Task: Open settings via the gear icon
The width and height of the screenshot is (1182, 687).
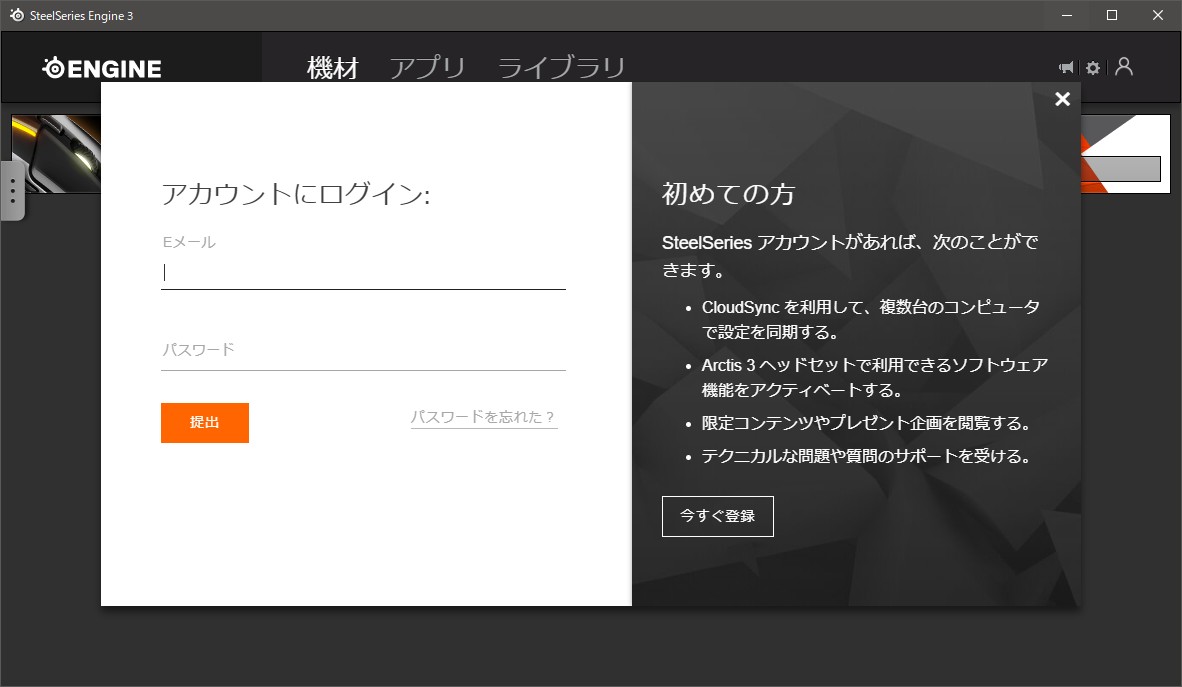Action: pos(1093,68)
